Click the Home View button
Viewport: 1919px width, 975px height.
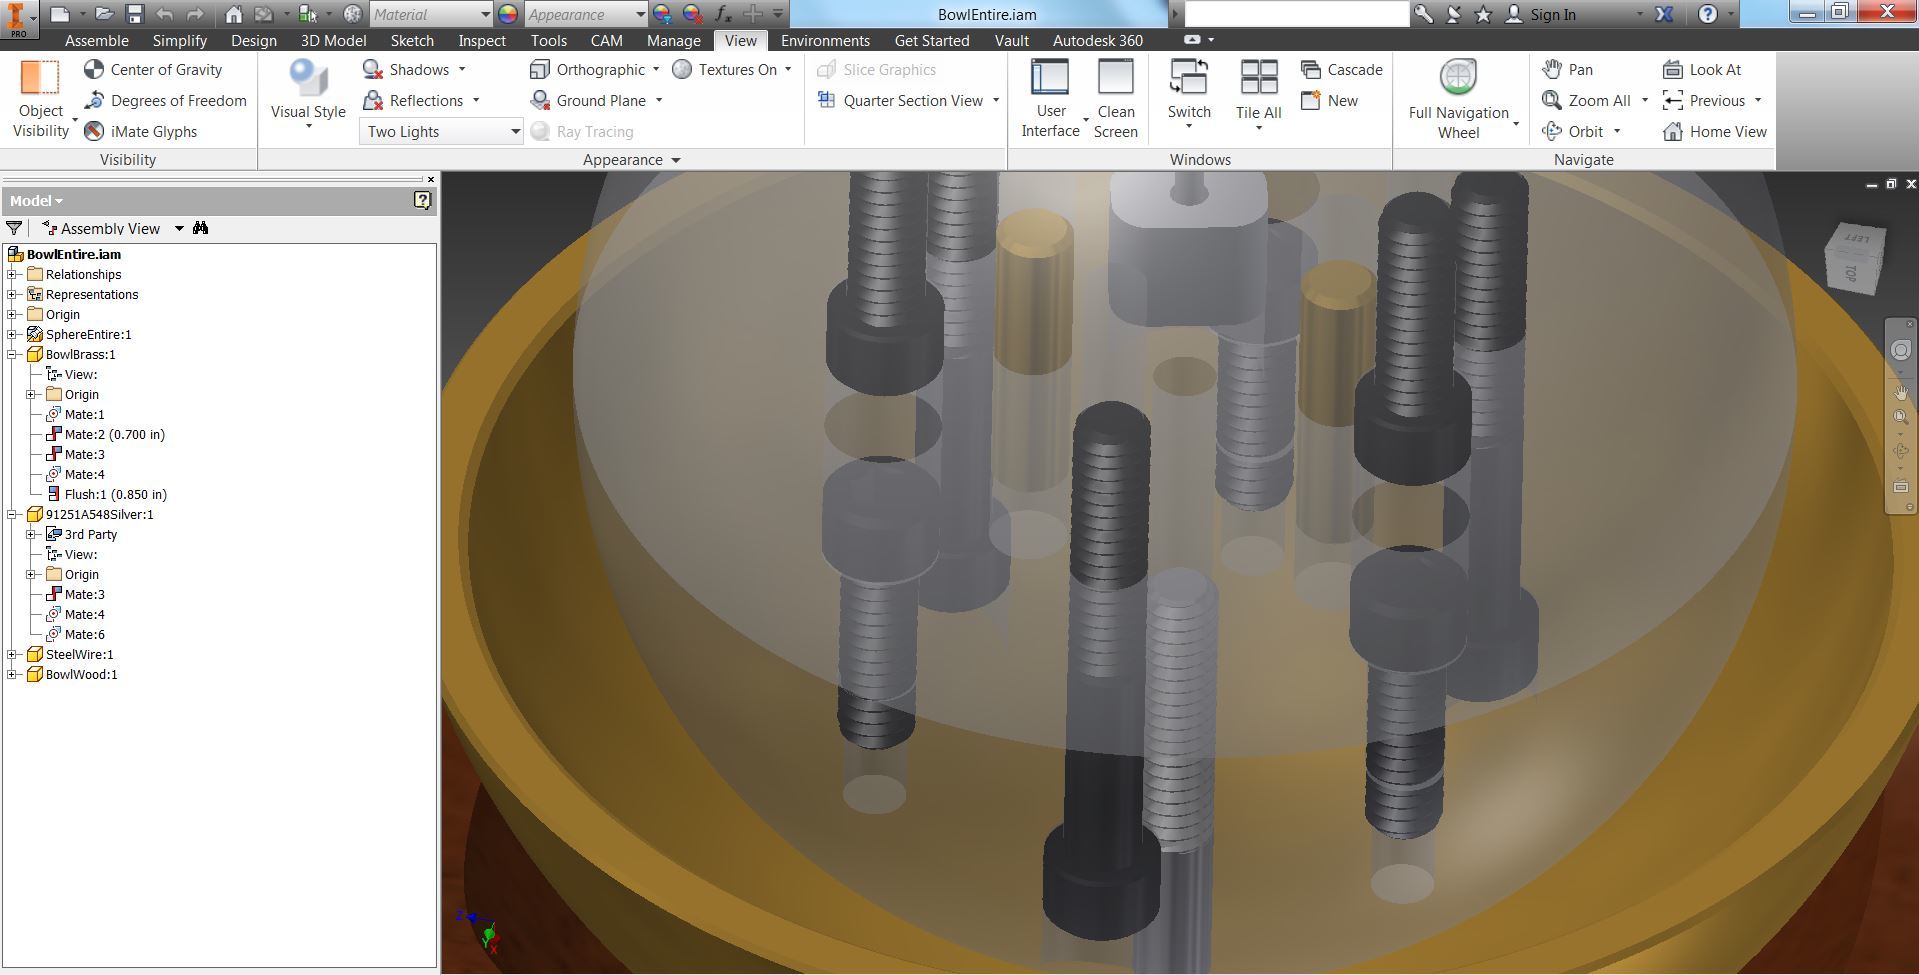coord(1715,131)
